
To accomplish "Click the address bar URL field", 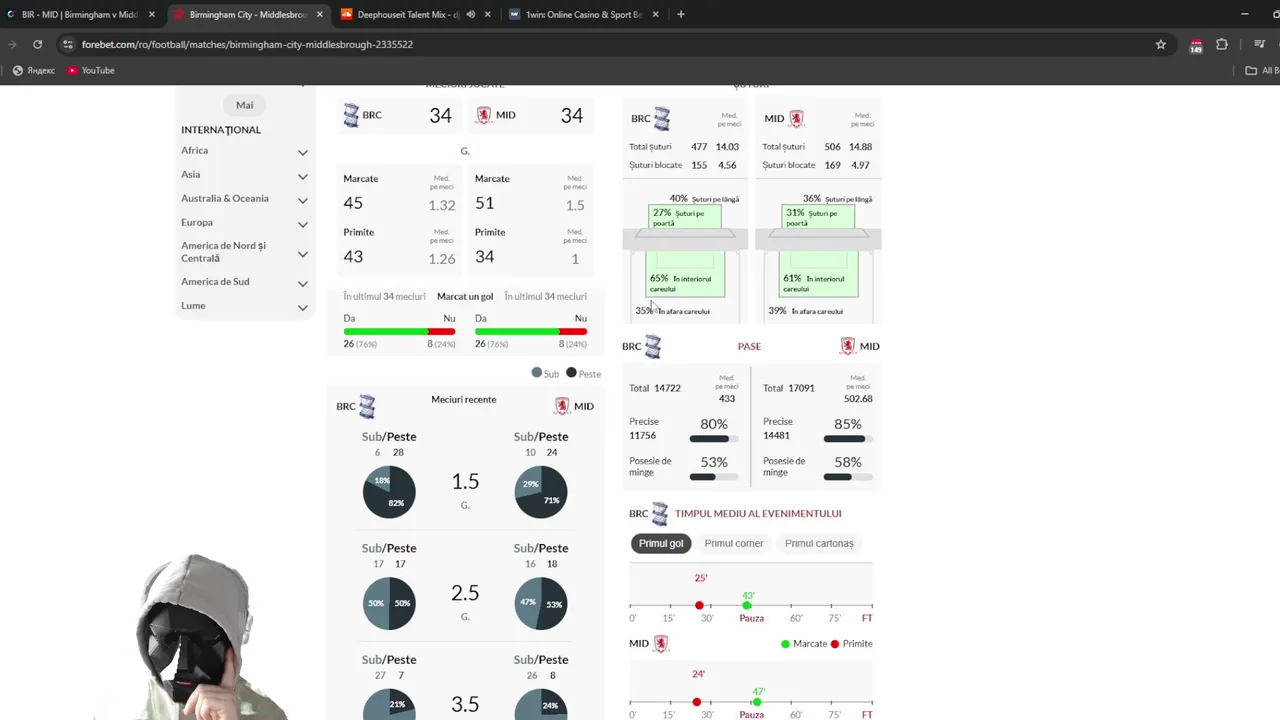I will (x=600, y=44).
